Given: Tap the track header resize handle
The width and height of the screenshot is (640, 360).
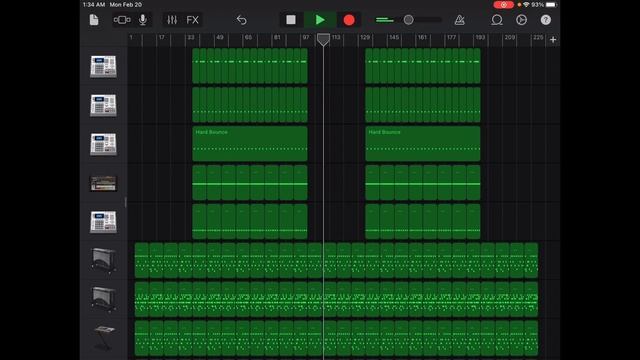Looking at the screenshot, I should point(125,202).
